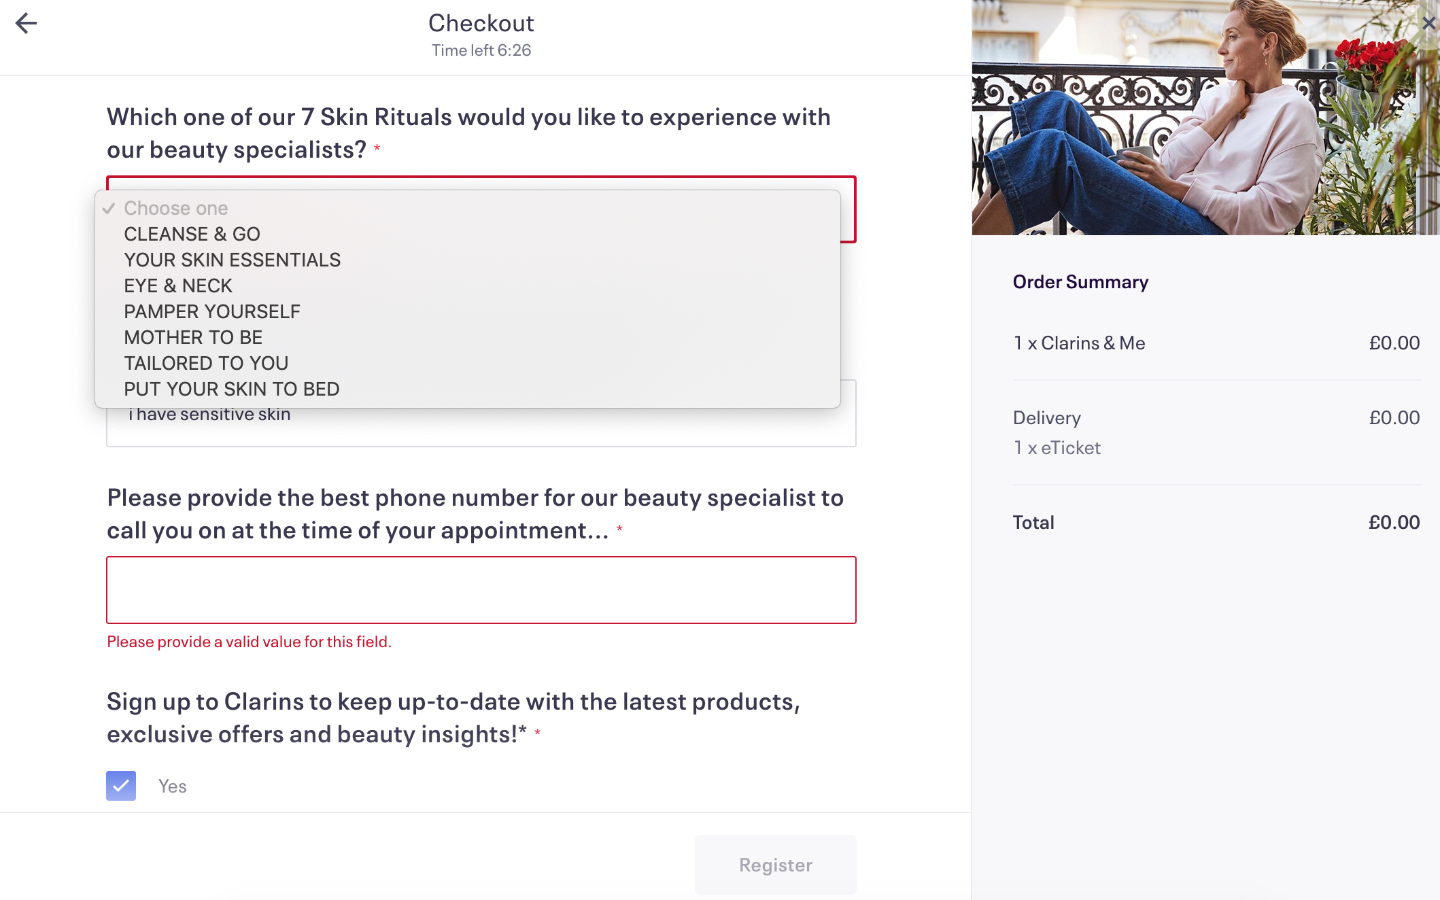This screenshot has width=1440, height=900.
Task: Uncheck the Yes sign-up checkbox
Action: (x=121, y=786)
